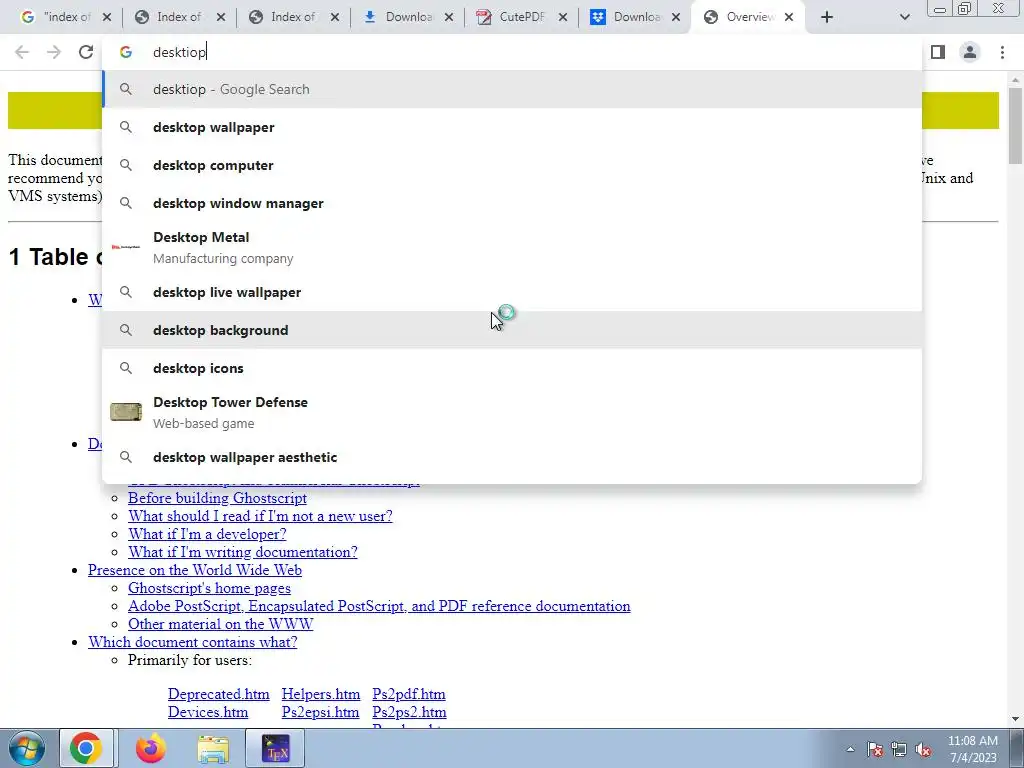Image resolution: width=1024 pixels, height=768 pixels.
Task: Open the Ps2epsi.htm link
Action: pos(320,712)
